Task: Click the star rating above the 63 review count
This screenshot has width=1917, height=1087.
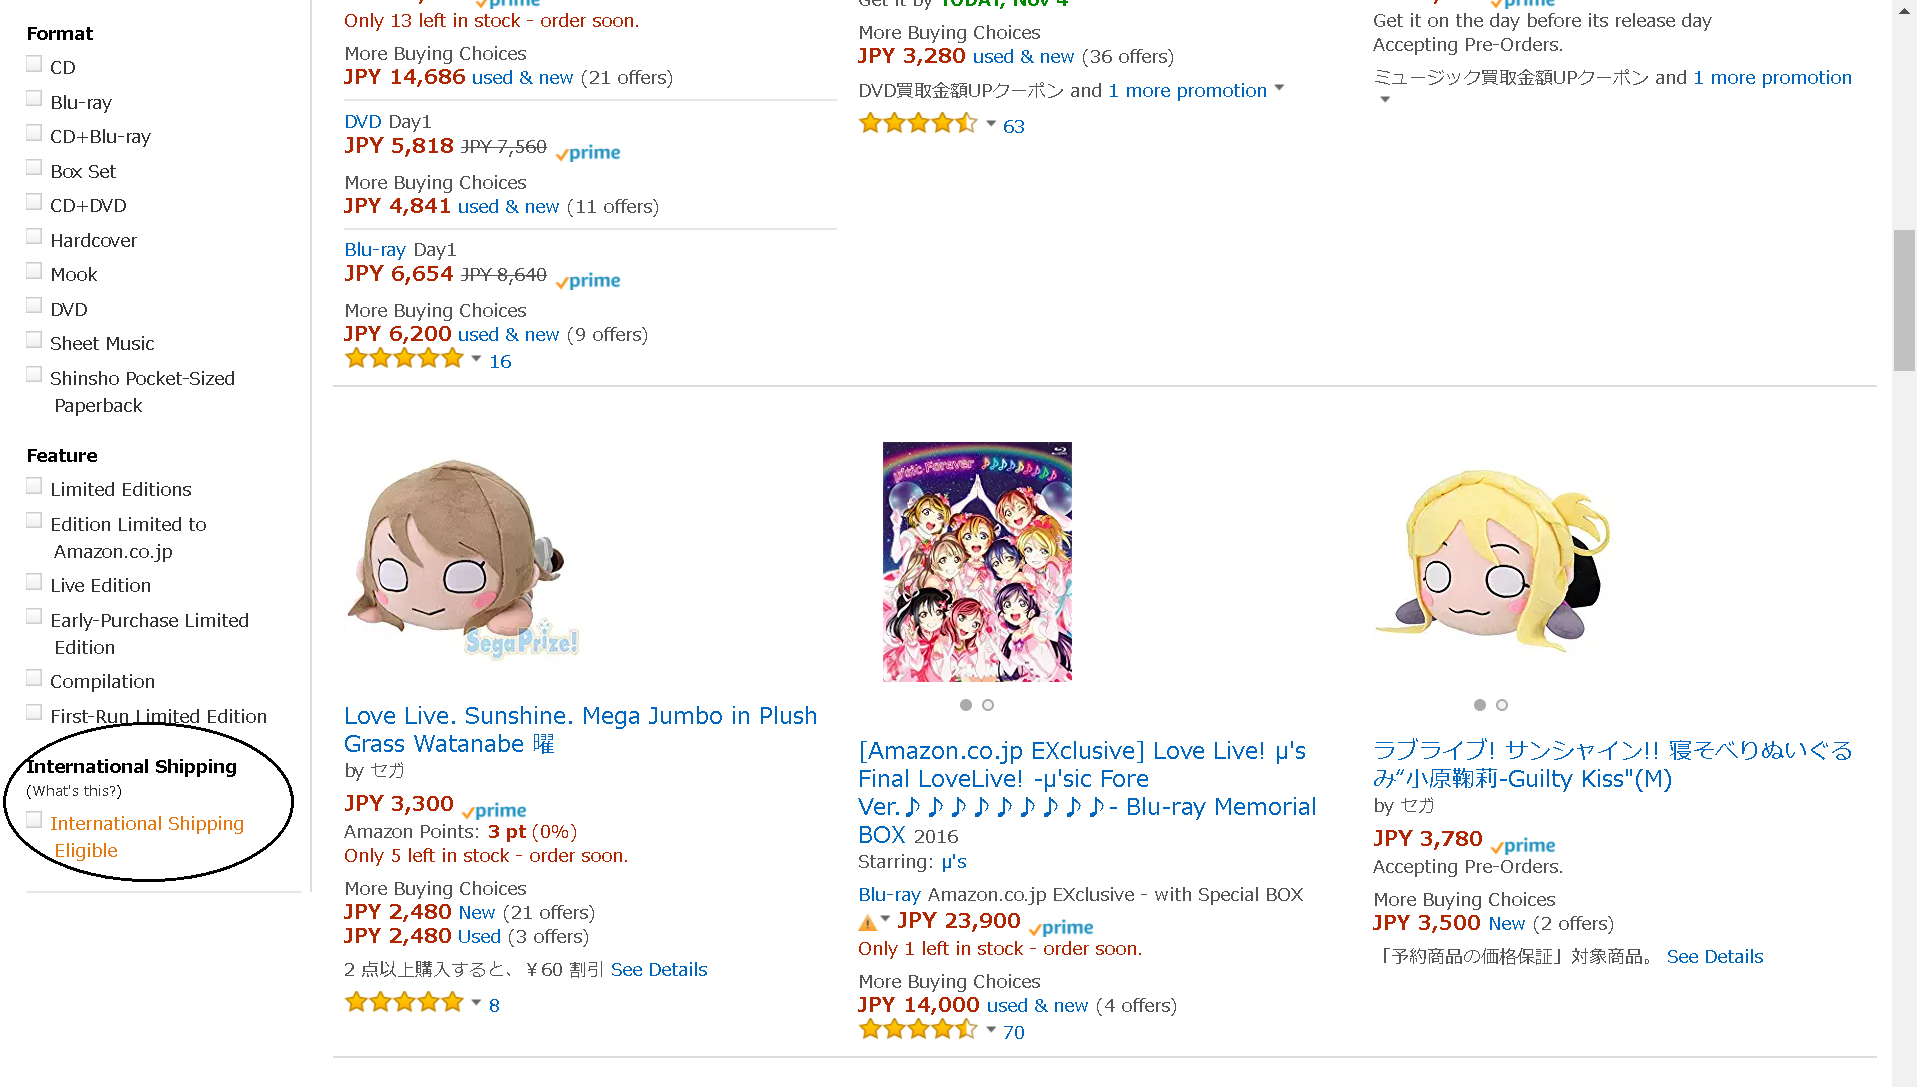Action: coord(918,122)
